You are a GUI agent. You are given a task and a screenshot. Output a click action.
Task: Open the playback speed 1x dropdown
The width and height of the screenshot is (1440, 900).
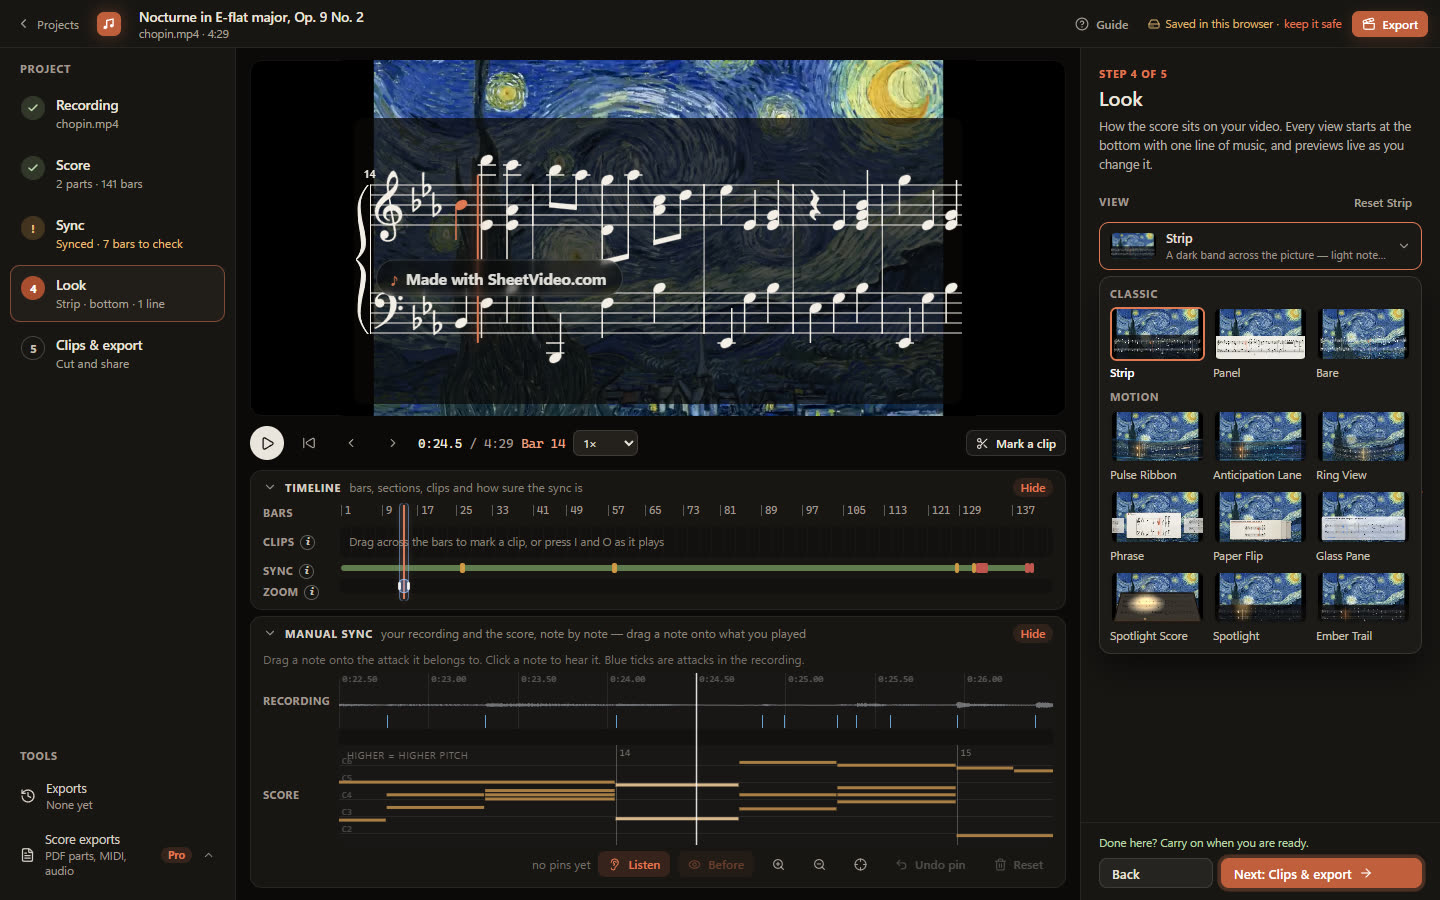(605, 443)
